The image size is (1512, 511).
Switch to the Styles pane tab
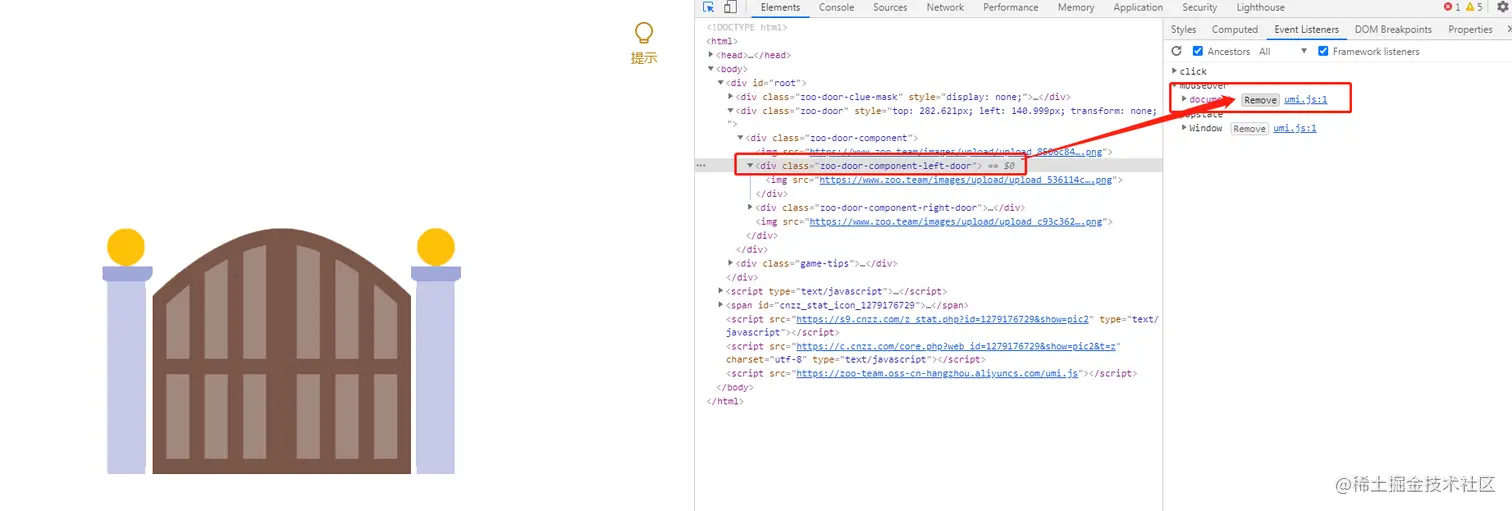point(1183,30)
